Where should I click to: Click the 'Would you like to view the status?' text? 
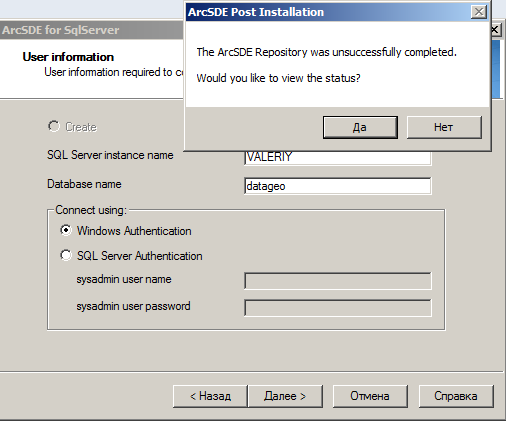(278, 78)
